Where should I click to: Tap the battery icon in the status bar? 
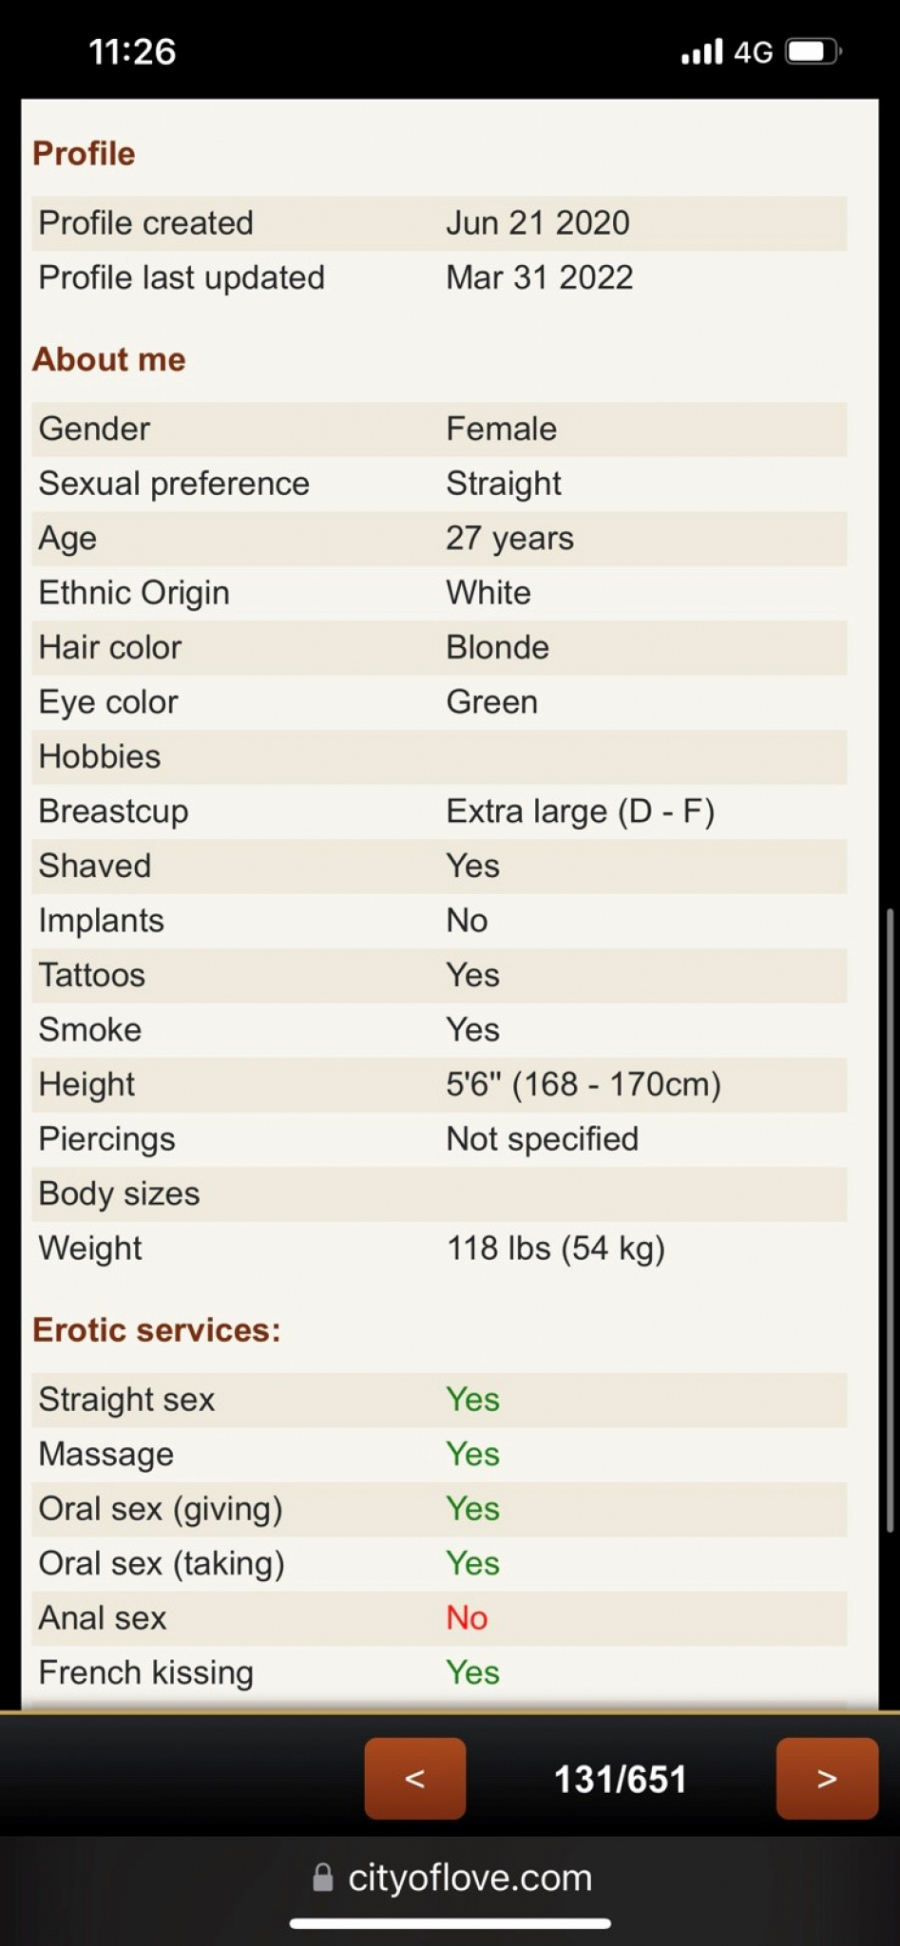813,51
